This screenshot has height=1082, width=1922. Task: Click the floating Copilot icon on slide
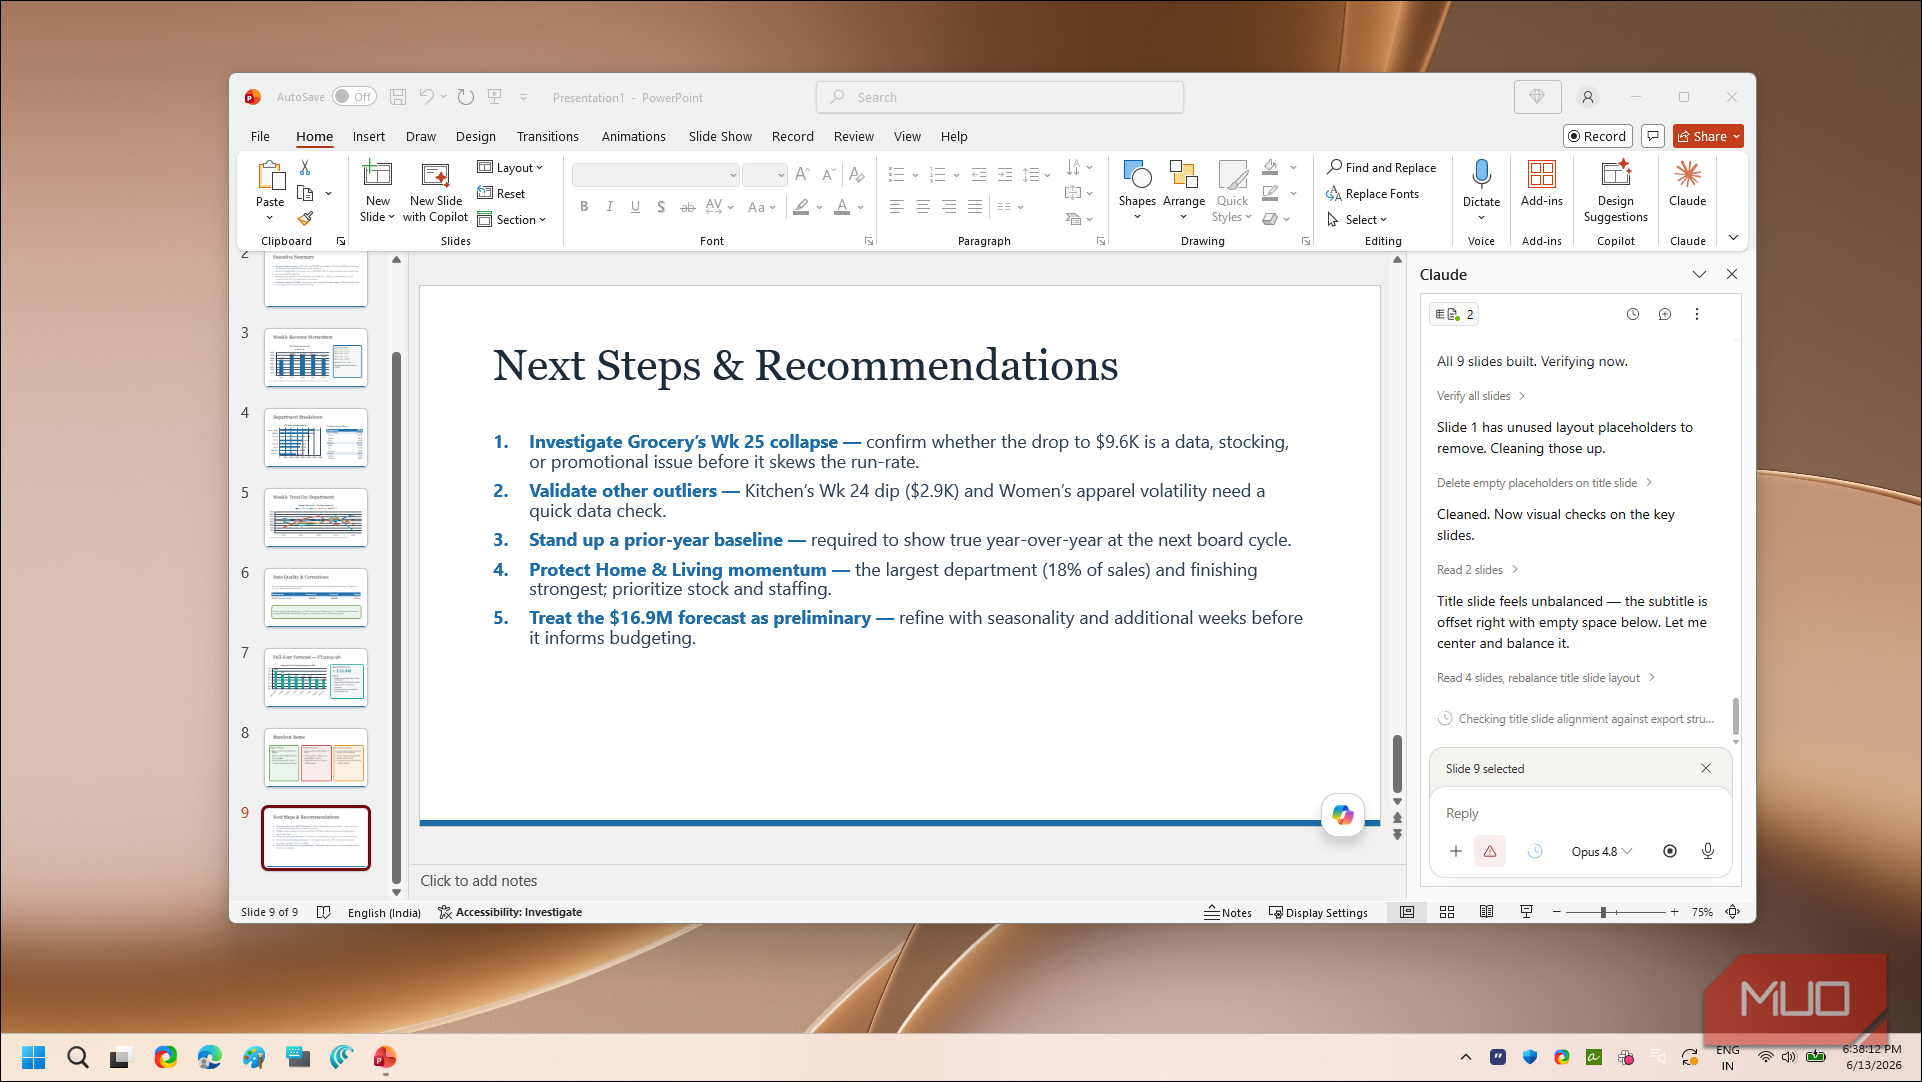(x=1342, y=815)
